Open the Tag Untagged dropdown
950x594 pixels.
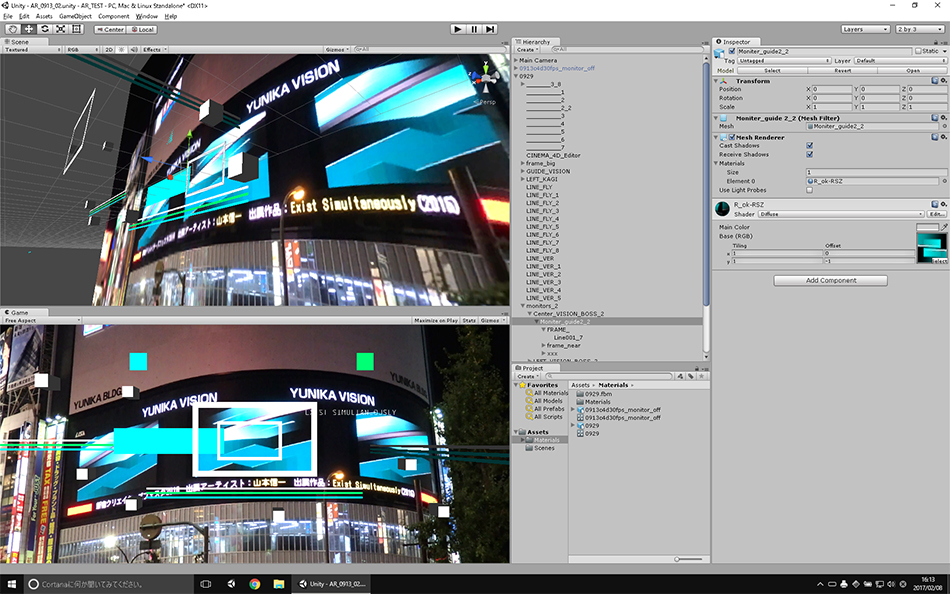coord(784,61)
